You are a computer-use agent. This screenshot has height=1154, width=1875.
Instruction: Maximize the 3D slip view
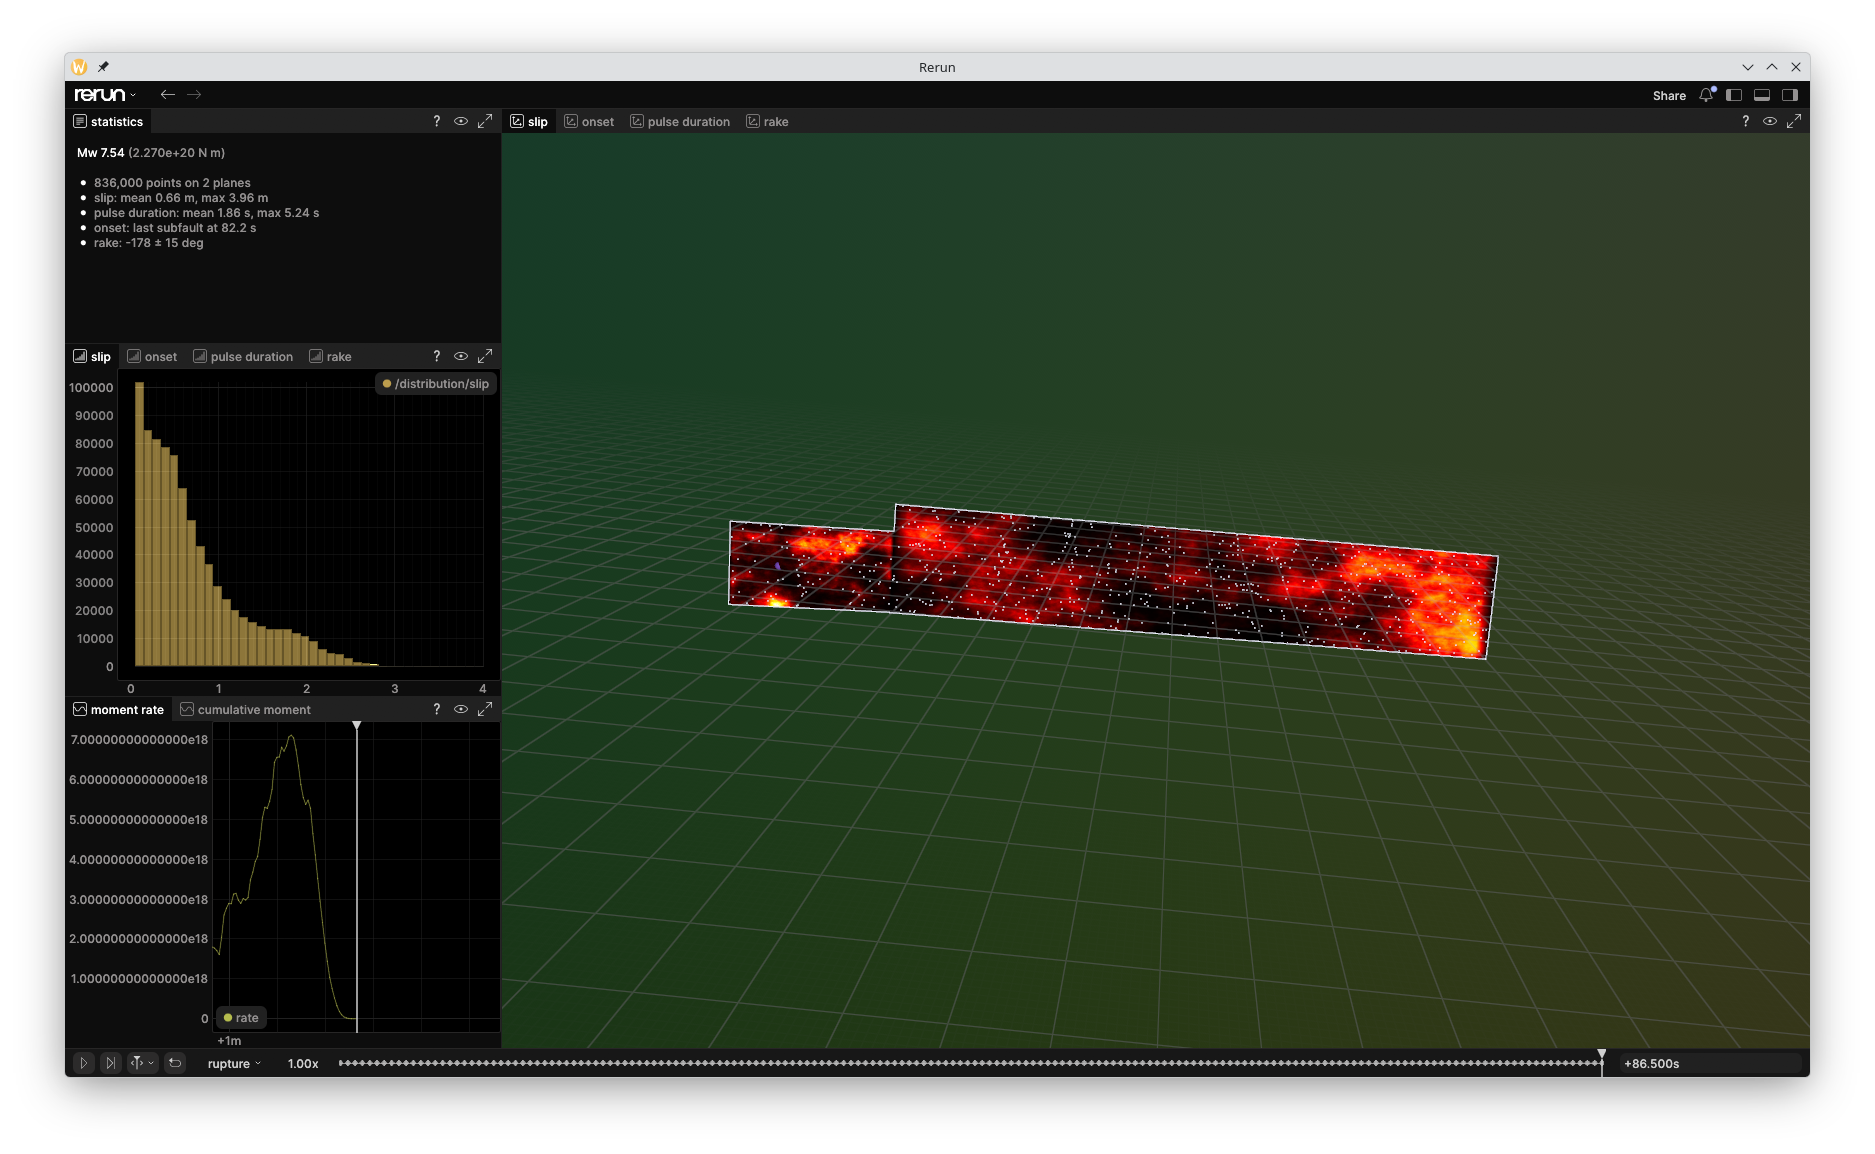[1794, 121]
